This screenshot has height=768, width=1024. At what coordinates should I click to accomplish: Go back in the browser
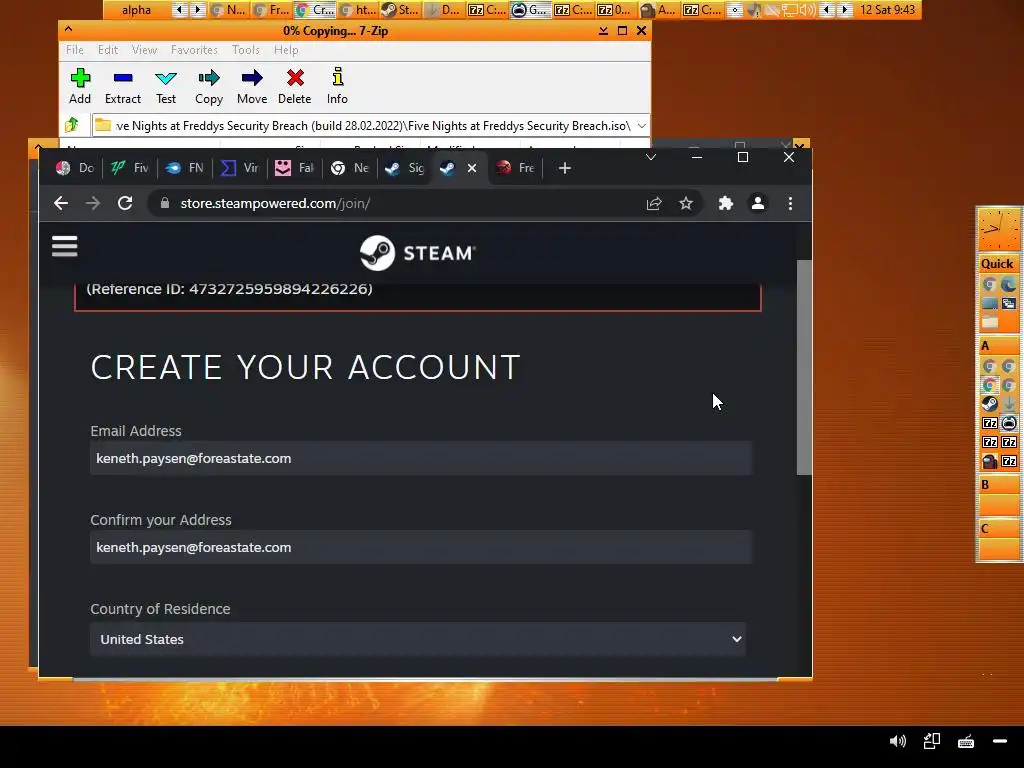pos(61,203)
